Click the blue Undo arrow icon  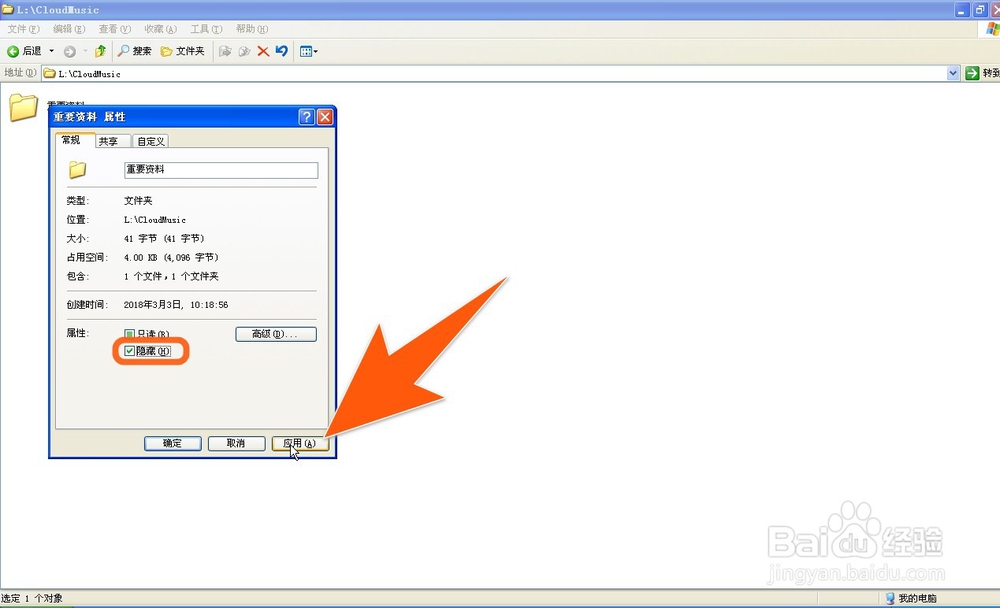click(x=282, y=51)
